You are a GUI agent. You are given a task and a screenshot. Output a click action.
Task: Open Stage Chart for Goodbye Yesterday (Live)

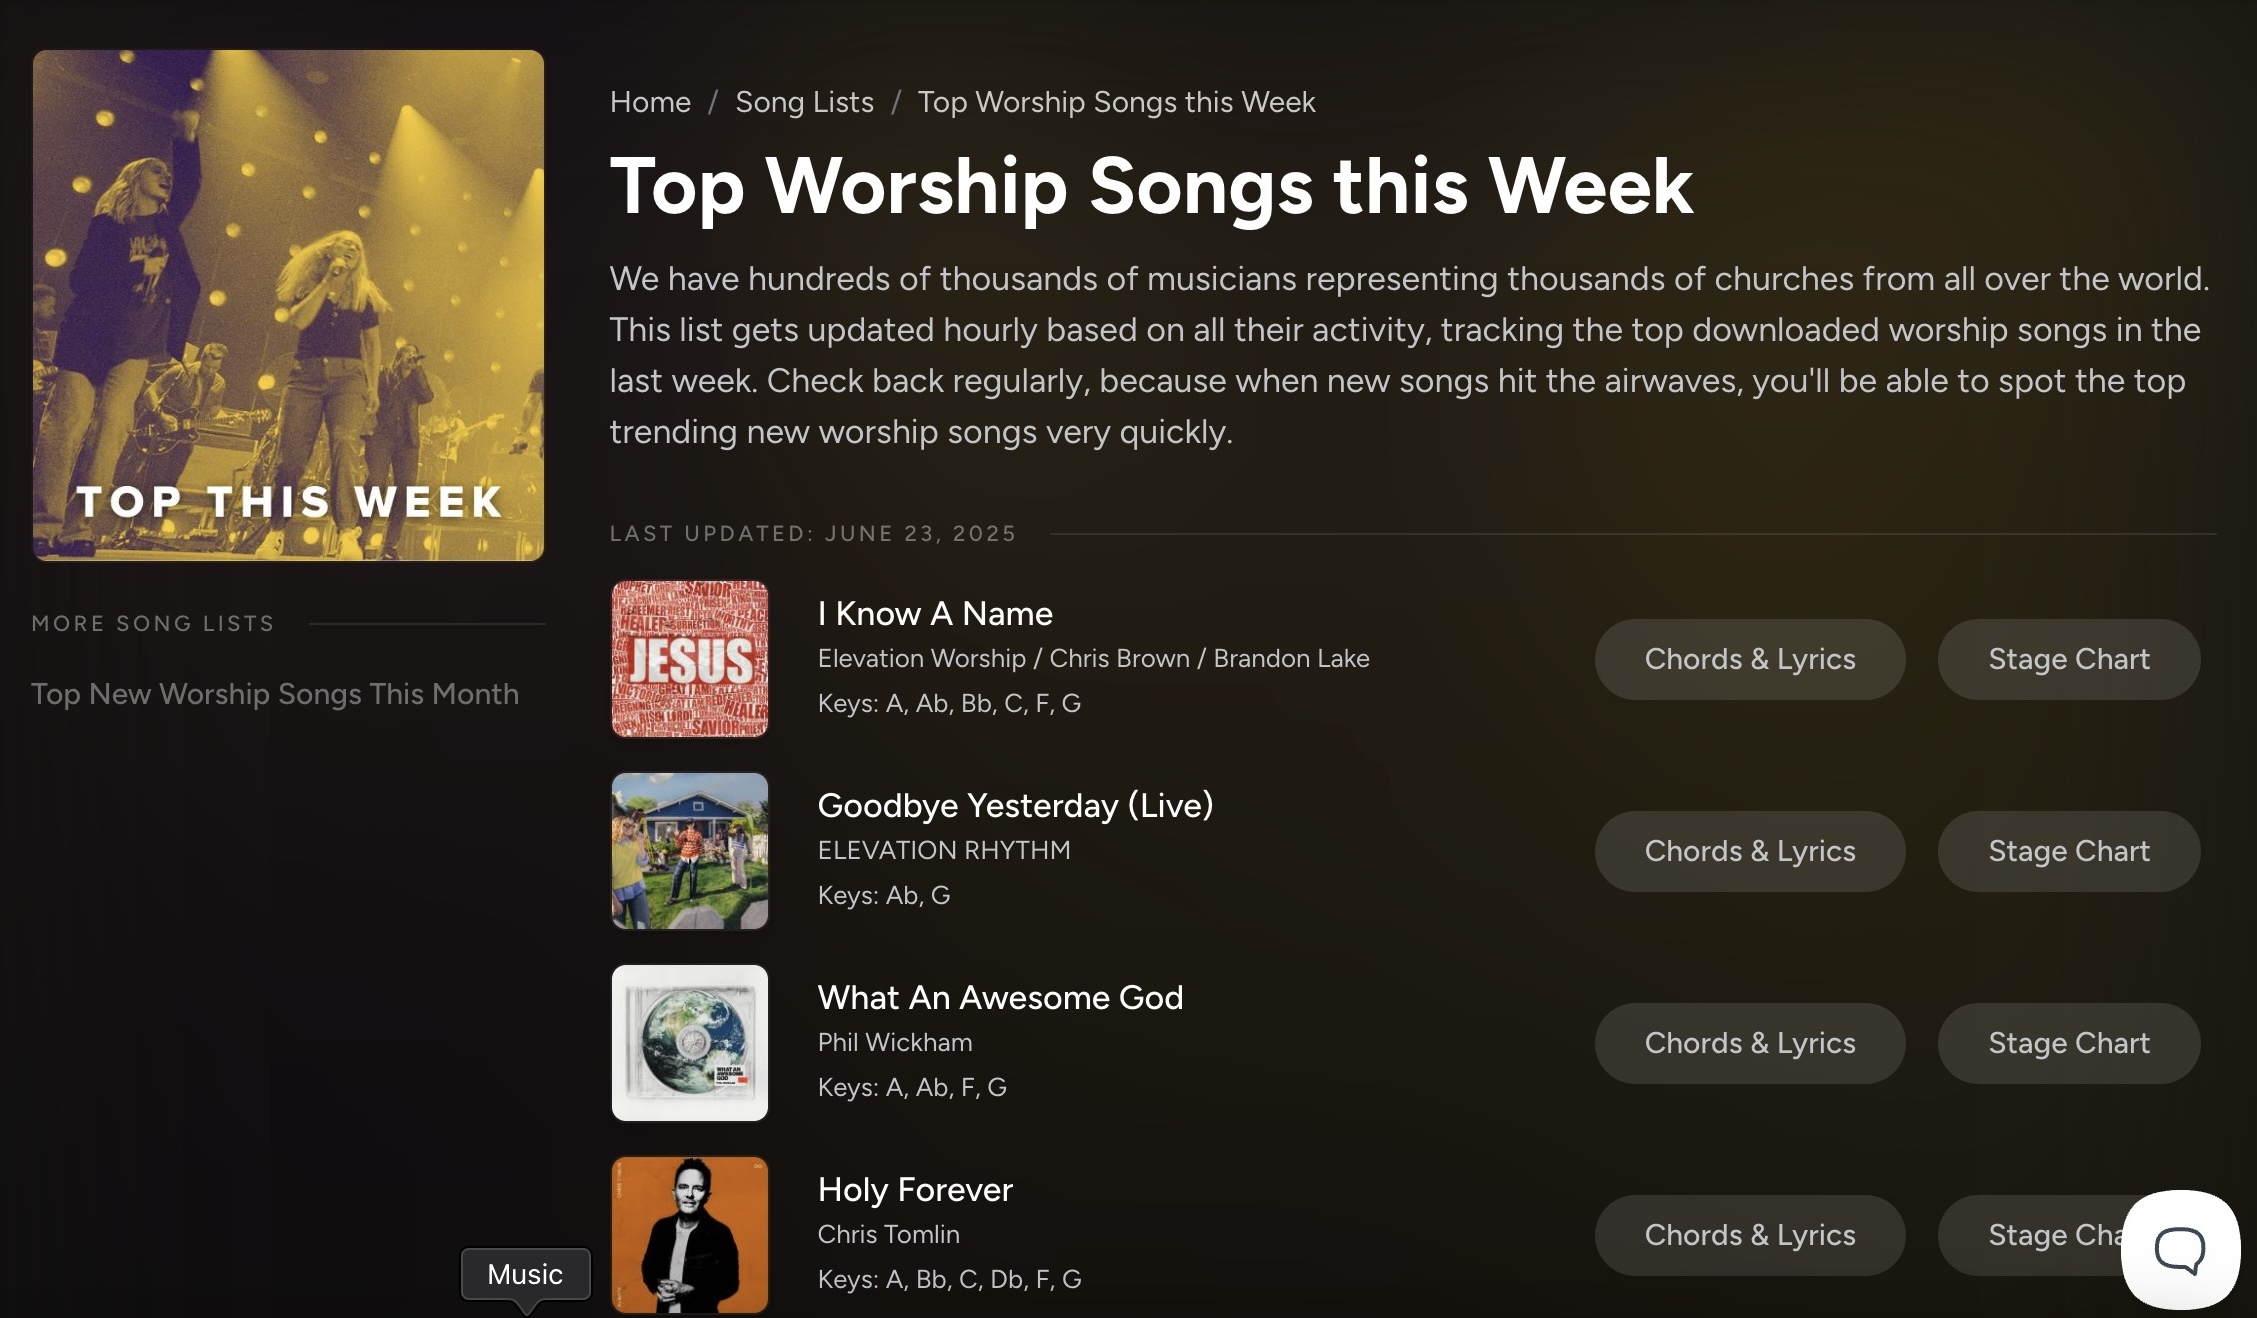[x=2068, y=851]
